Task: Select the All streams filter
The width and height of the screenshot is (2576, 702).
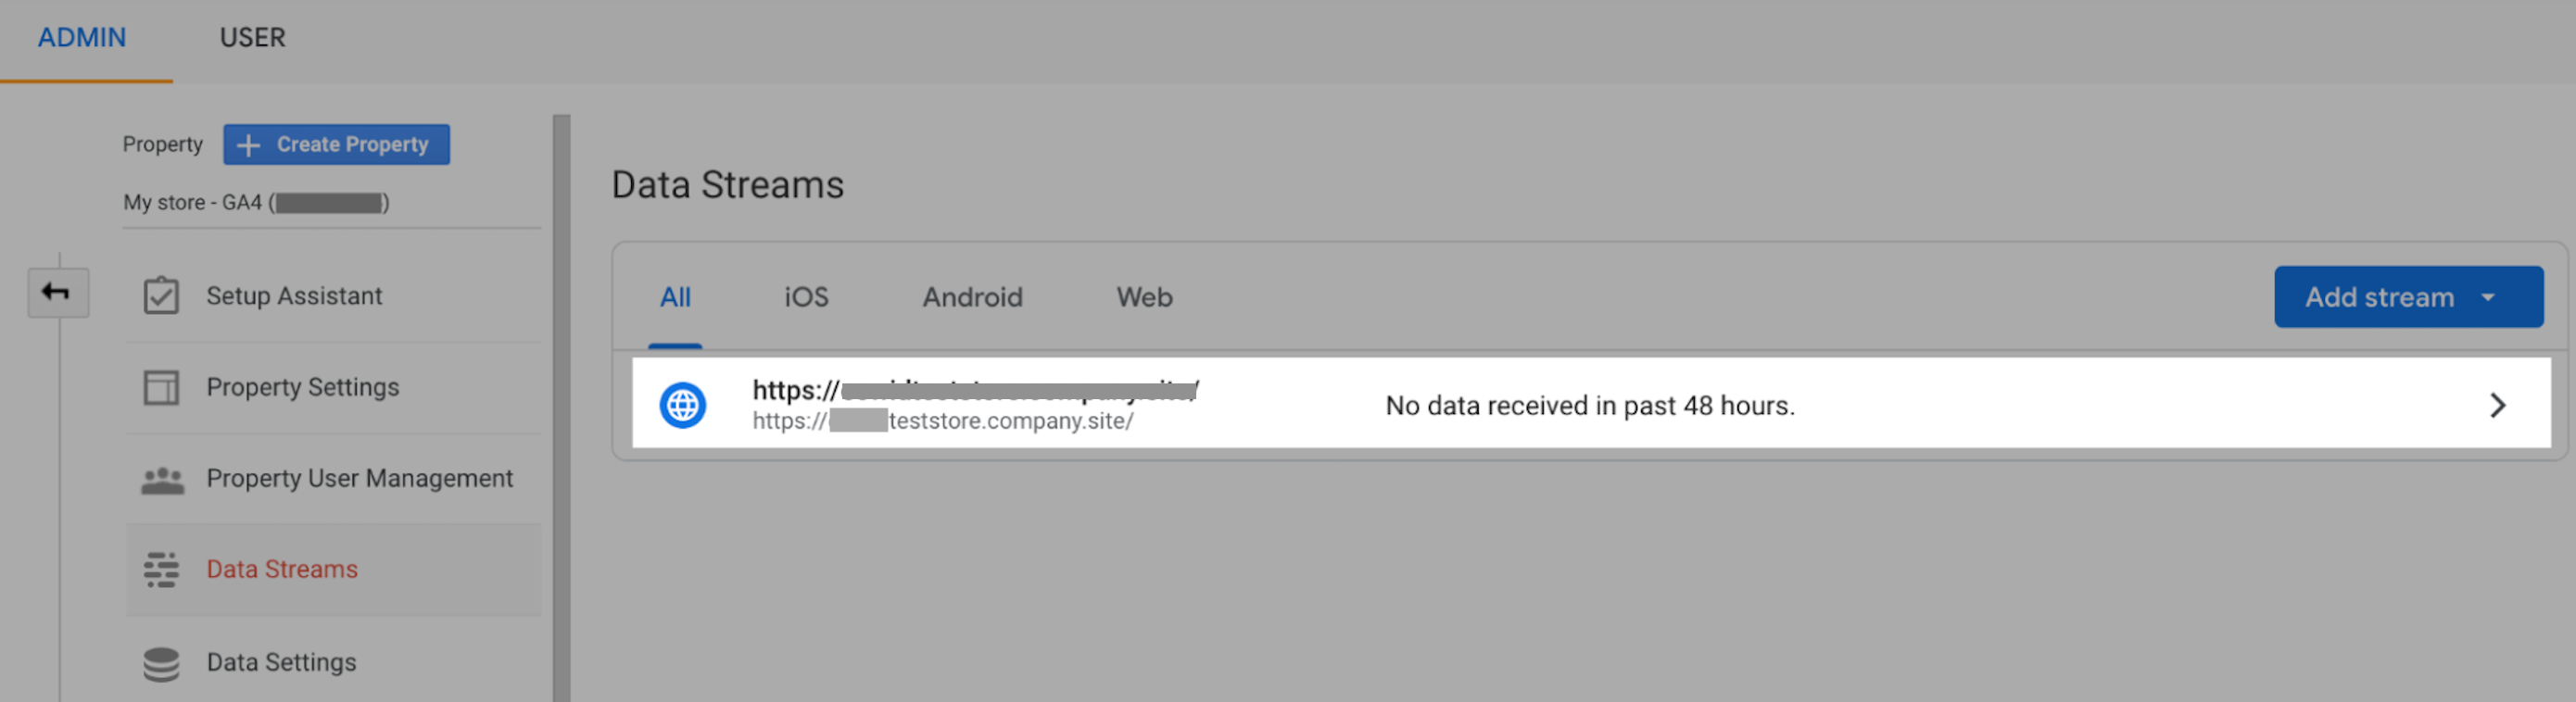Action: [x=676, y=296]
